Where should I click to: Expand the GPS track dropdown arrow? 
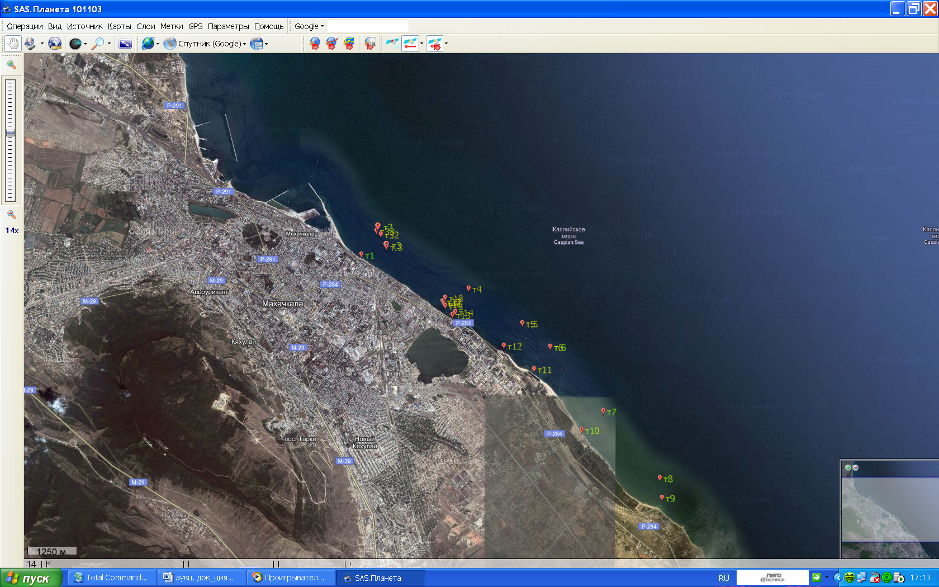click(x=422, y=44)
